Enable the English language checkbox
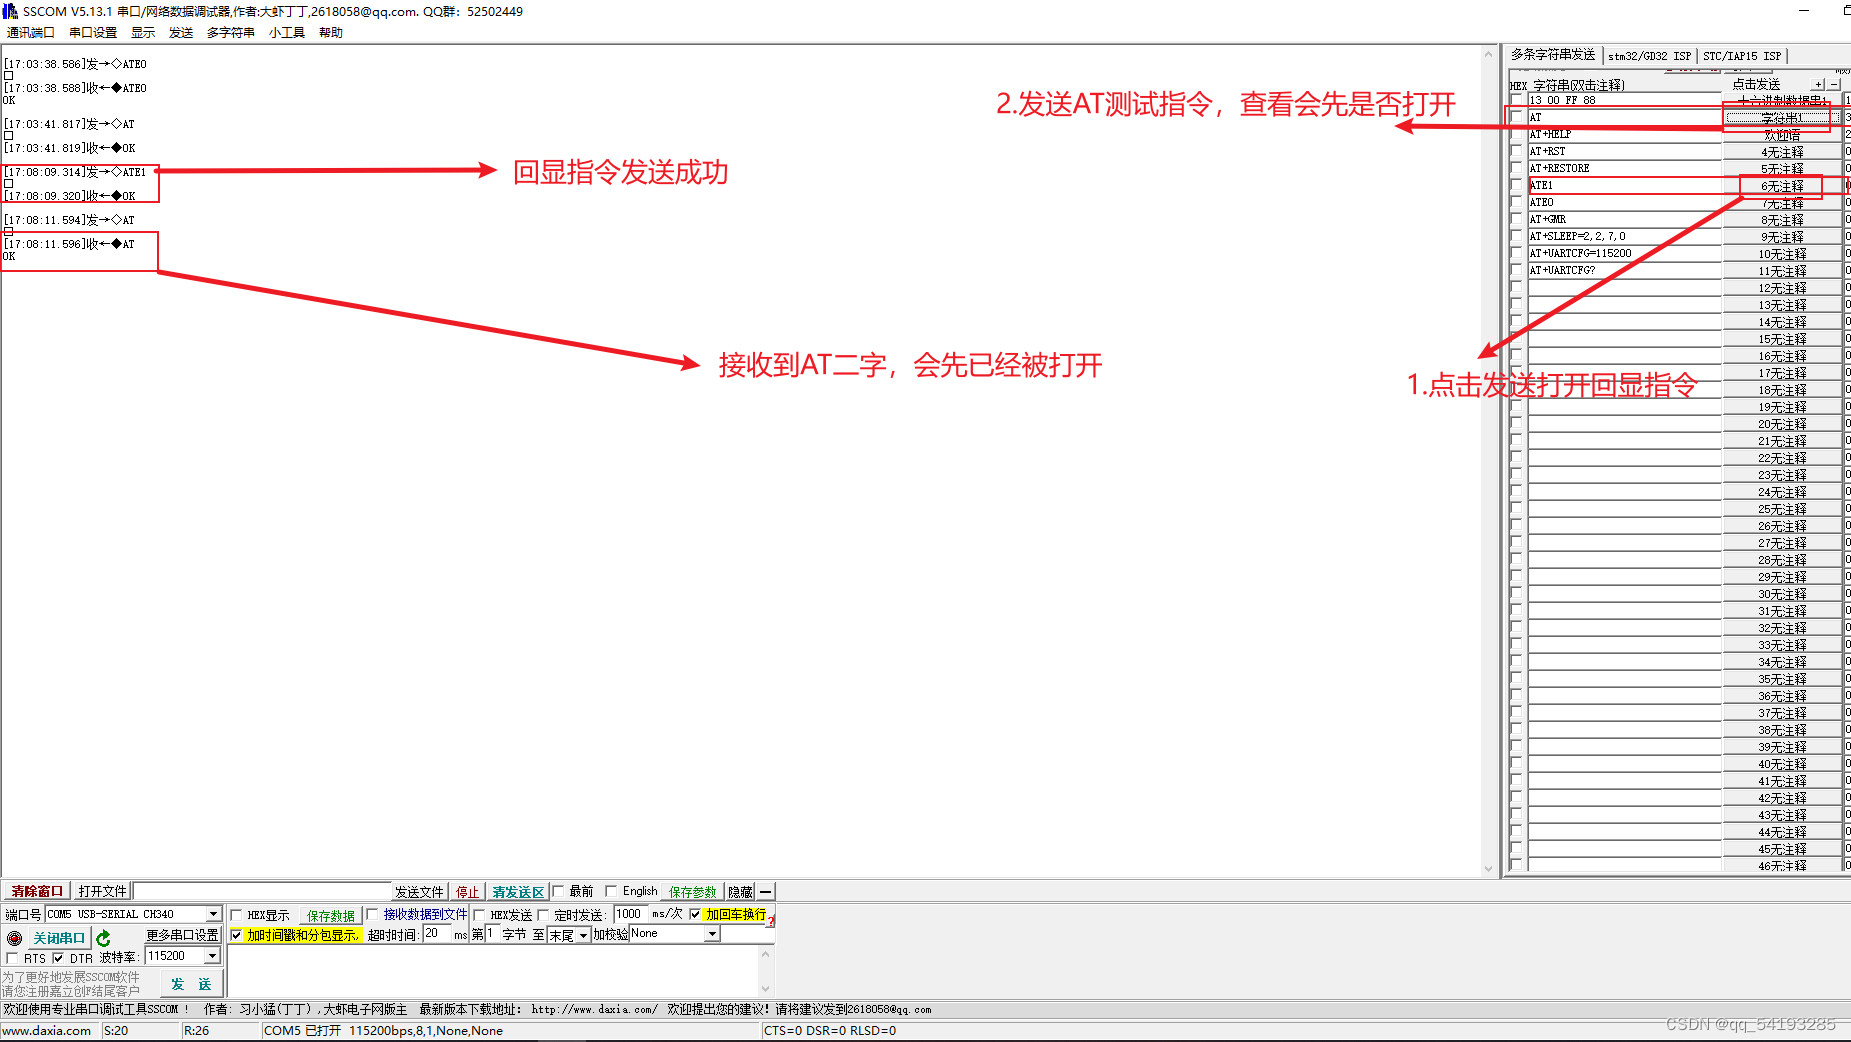This screenshot has height=1042, width=1851. click(x=611, y=891)
